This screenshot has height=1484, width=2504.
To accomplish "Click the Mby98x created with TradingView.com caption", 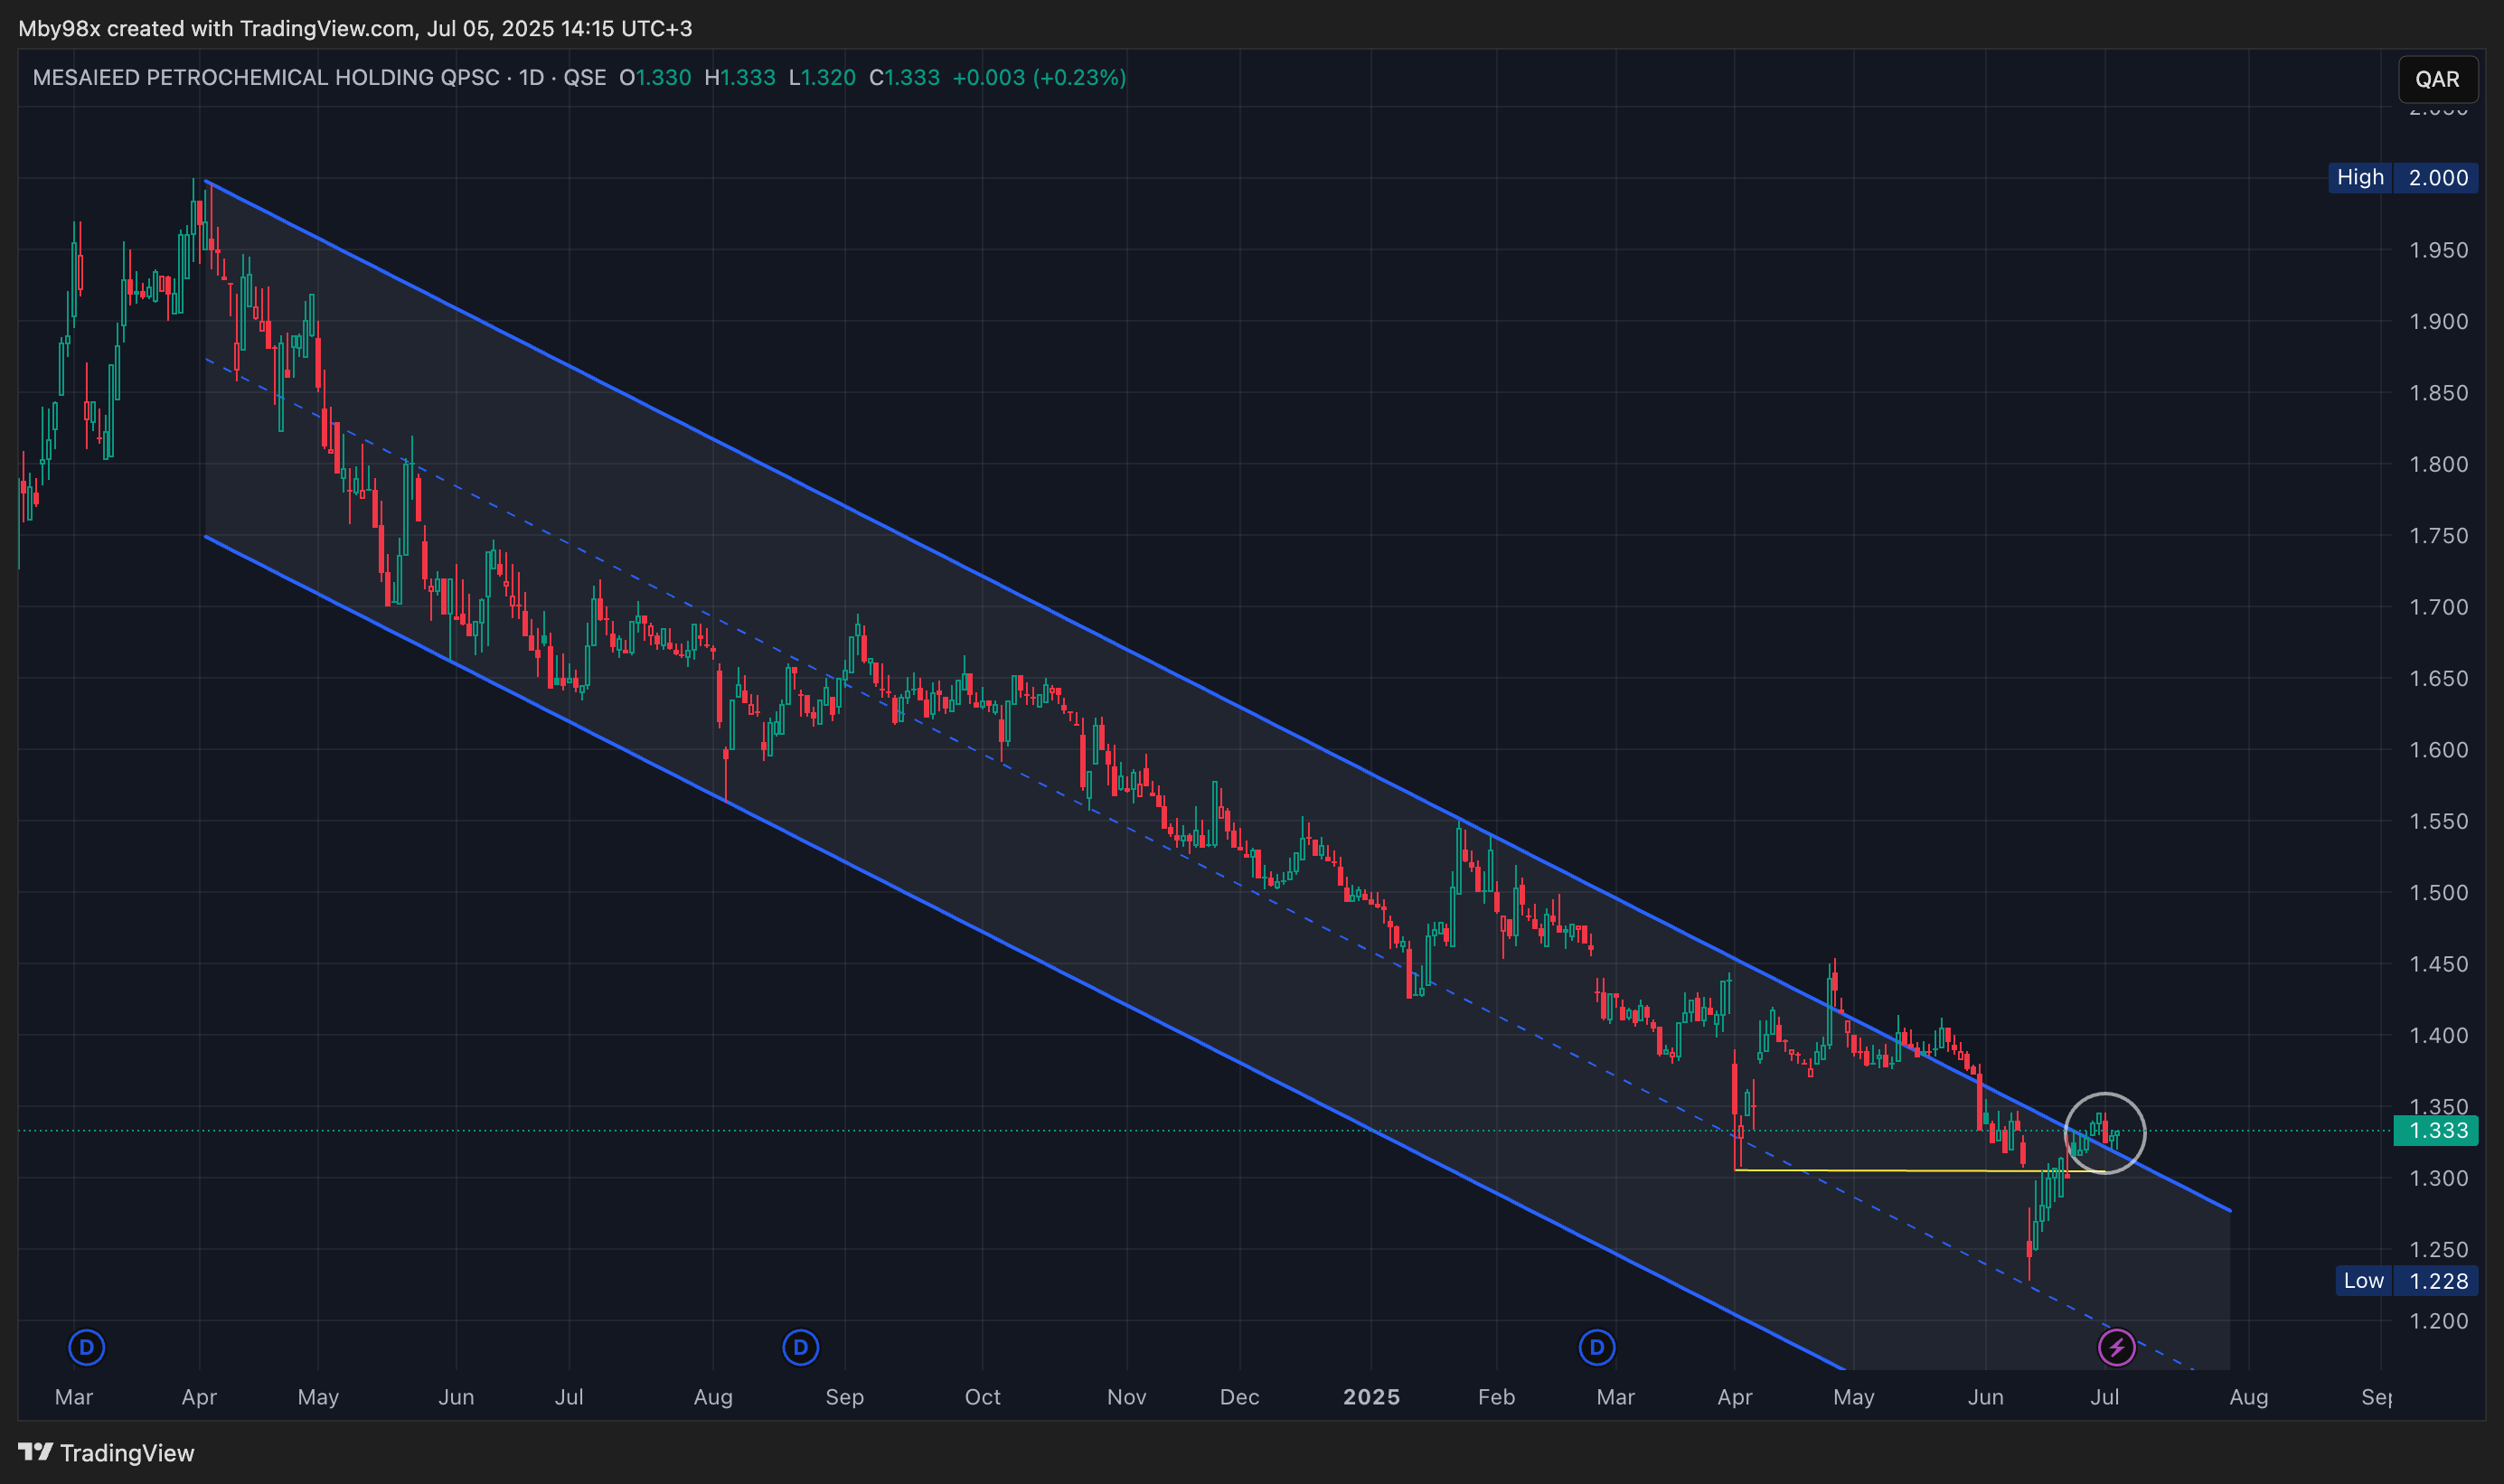I will (355, 28).
